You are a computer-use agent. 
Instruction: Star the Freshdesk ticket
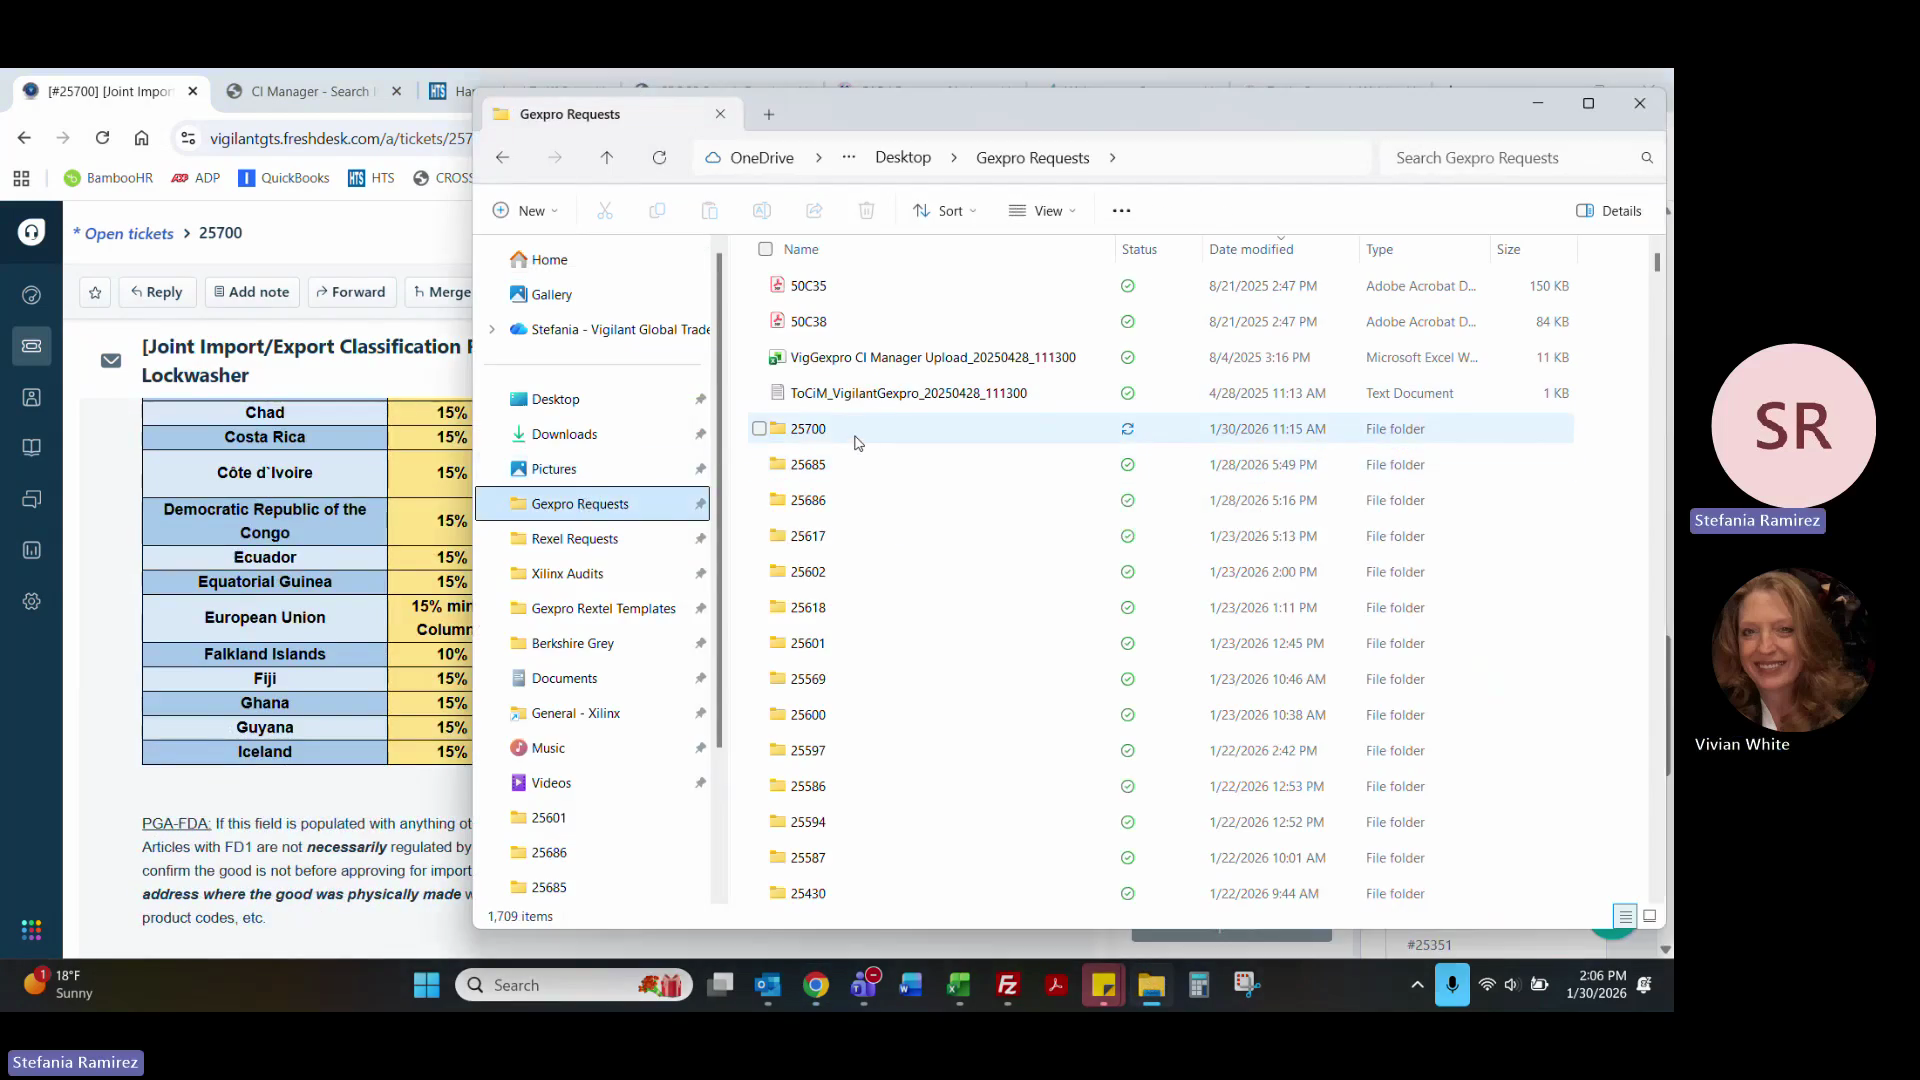tap(95, 292)
